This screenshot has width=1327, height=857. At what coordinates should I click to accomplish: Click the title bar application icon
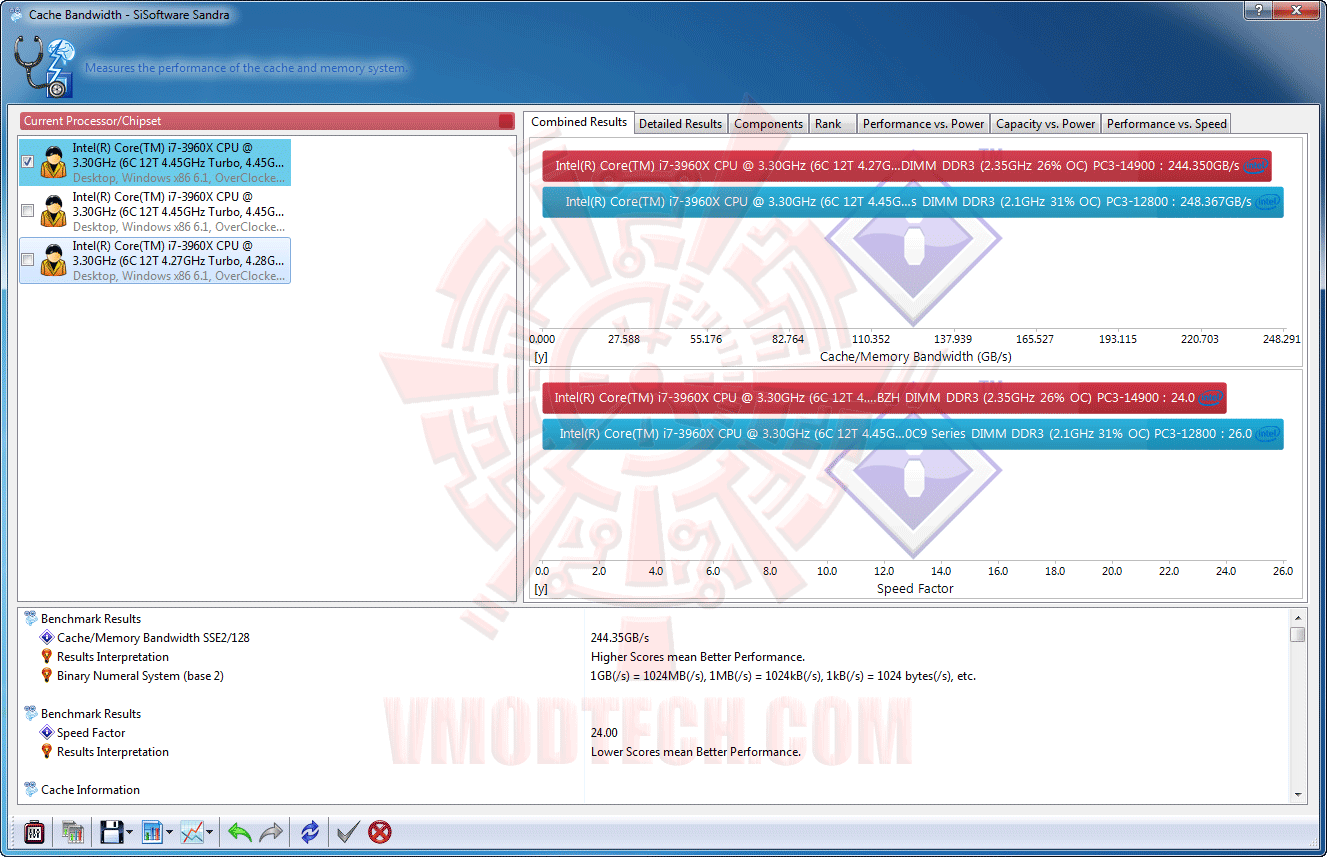(x=17, y=14)
